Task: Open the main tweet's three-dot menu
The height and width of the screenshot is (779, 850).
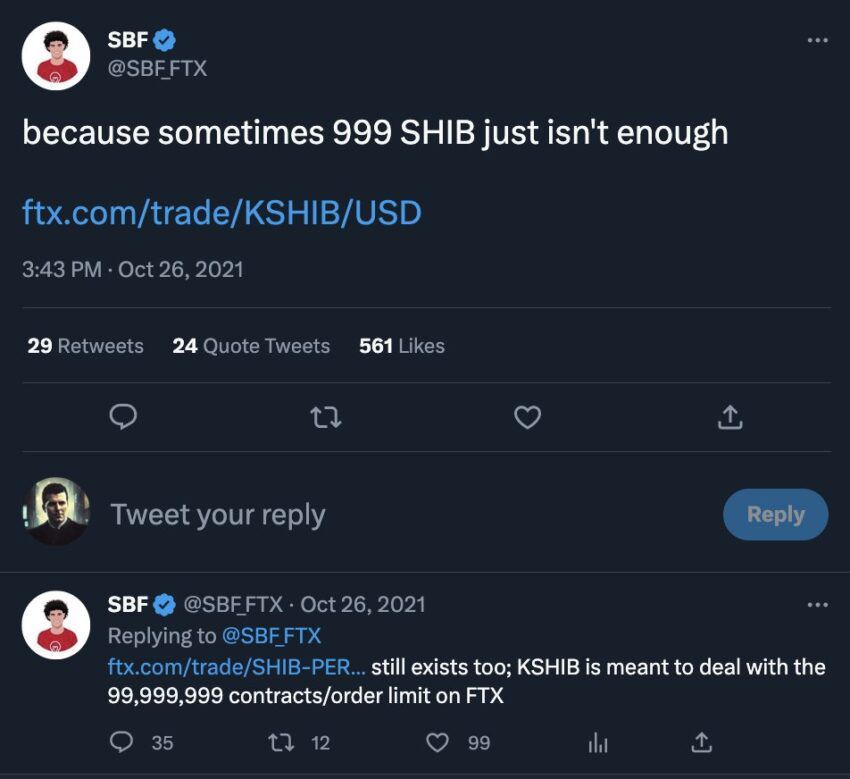Action: [x=817, y=40]
